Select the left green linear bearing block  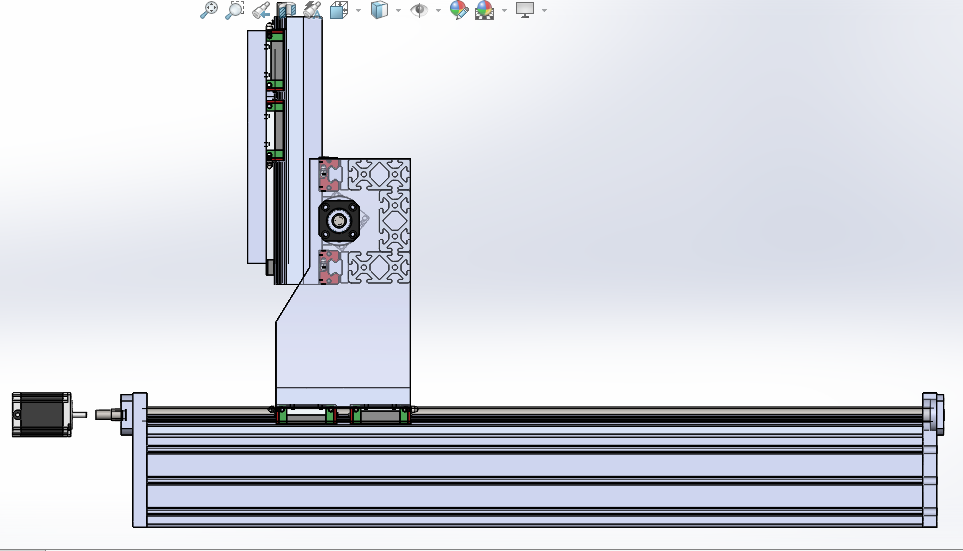[x=306, y=415]
